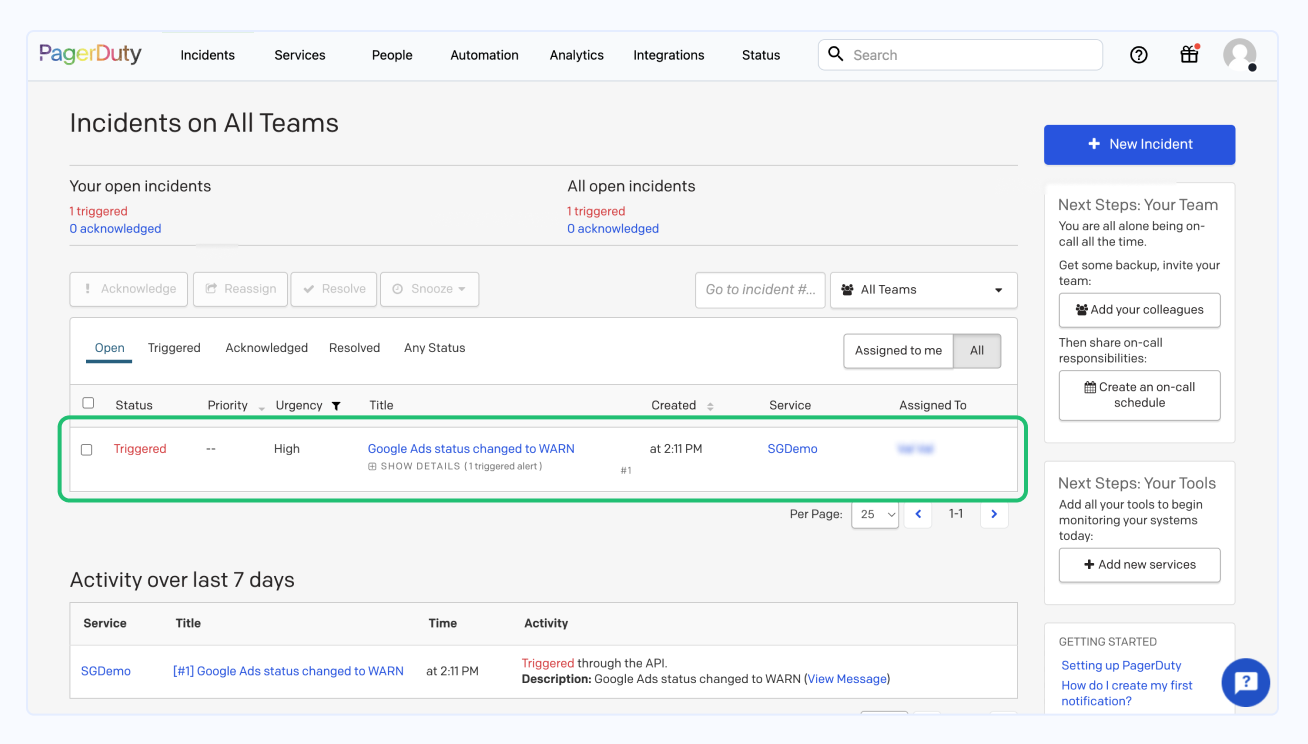Viewport: 1308px width, 744px height.
Task: Type in the Go to incident field
Action: coord(760,289)
